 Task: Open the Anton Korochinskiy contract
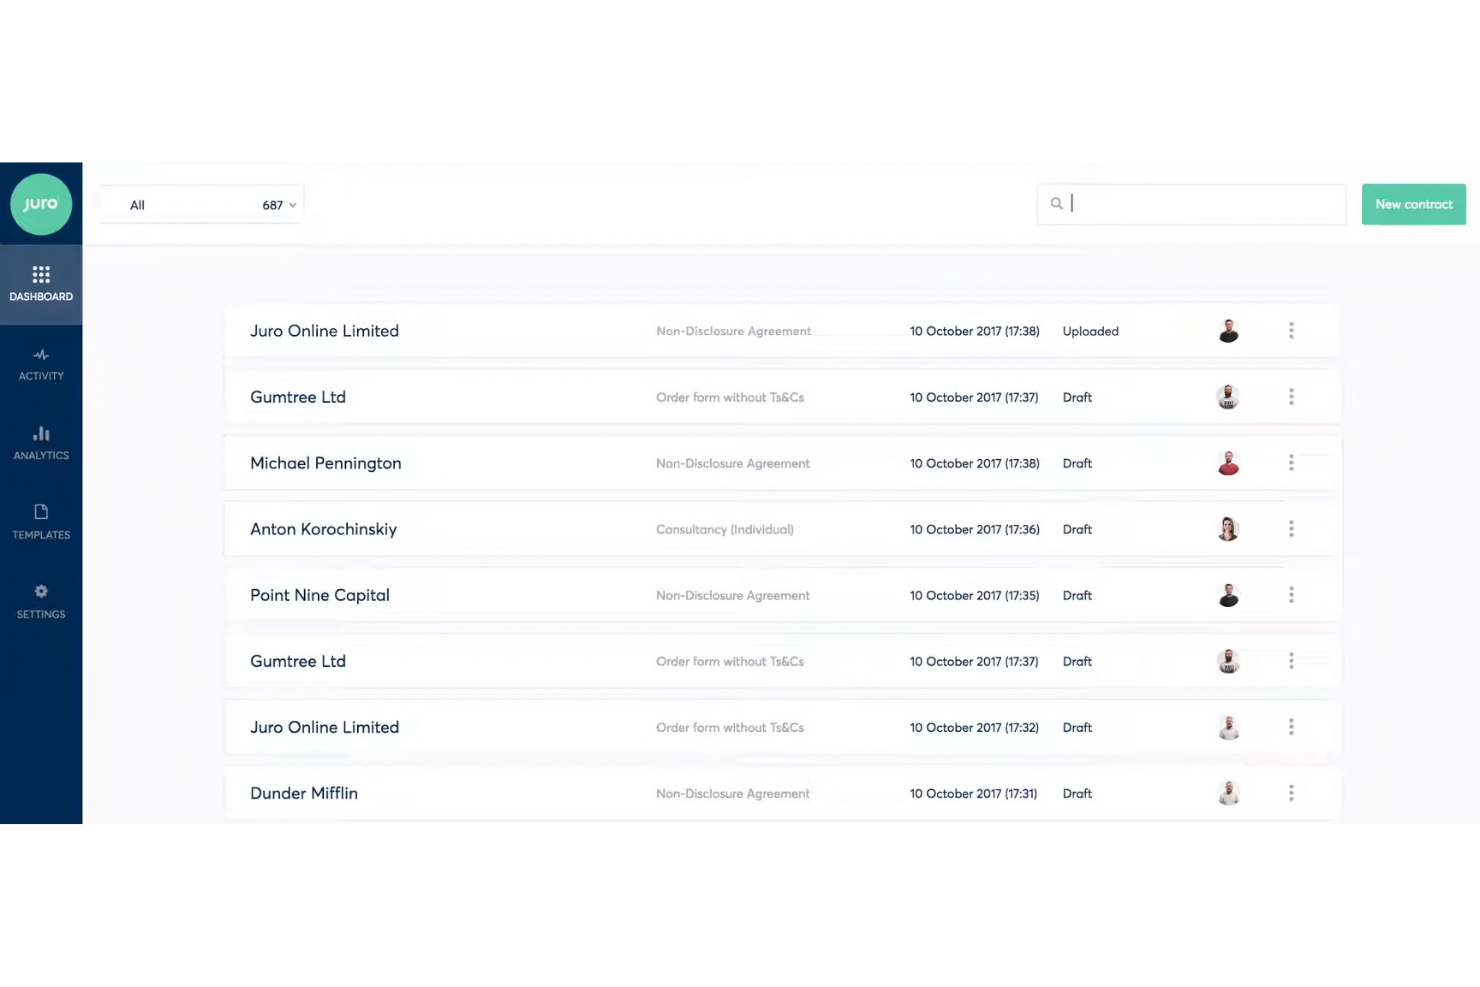(x=323, y=529)
